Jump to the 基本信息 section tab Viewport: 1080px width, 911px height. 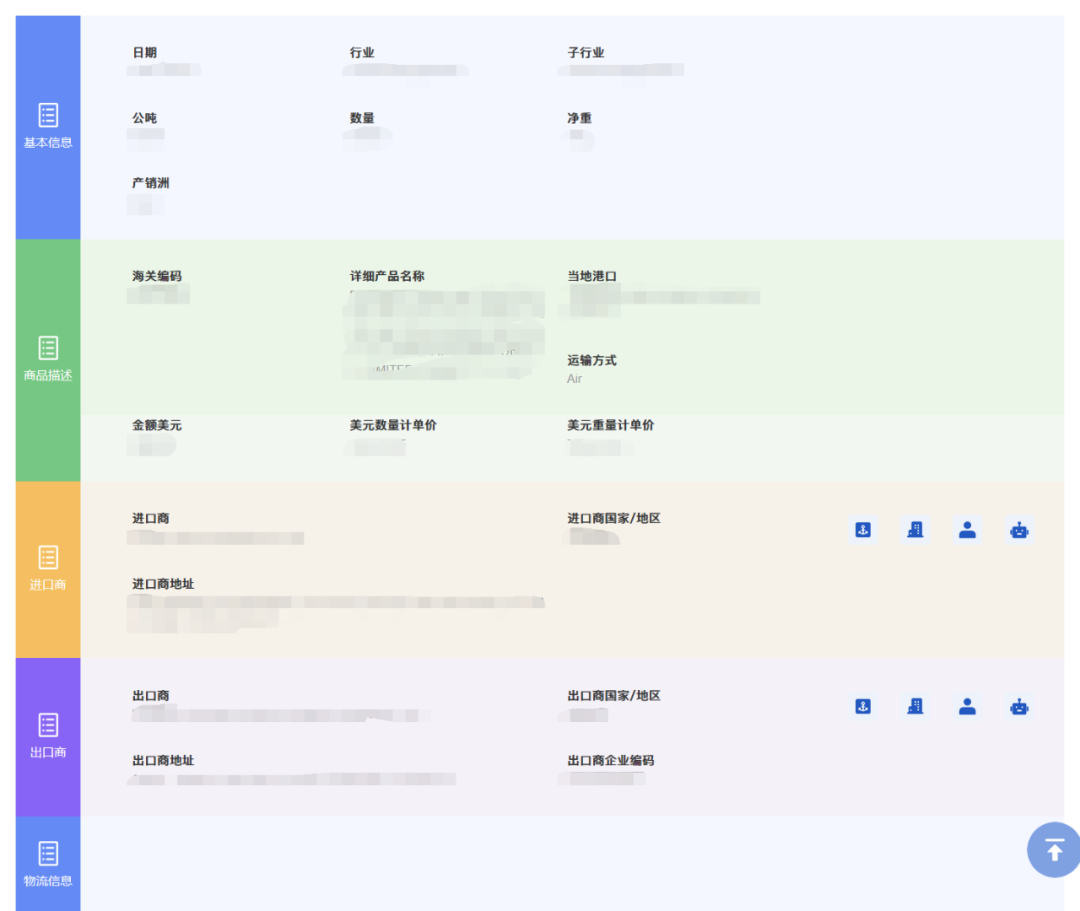point(48,127)
